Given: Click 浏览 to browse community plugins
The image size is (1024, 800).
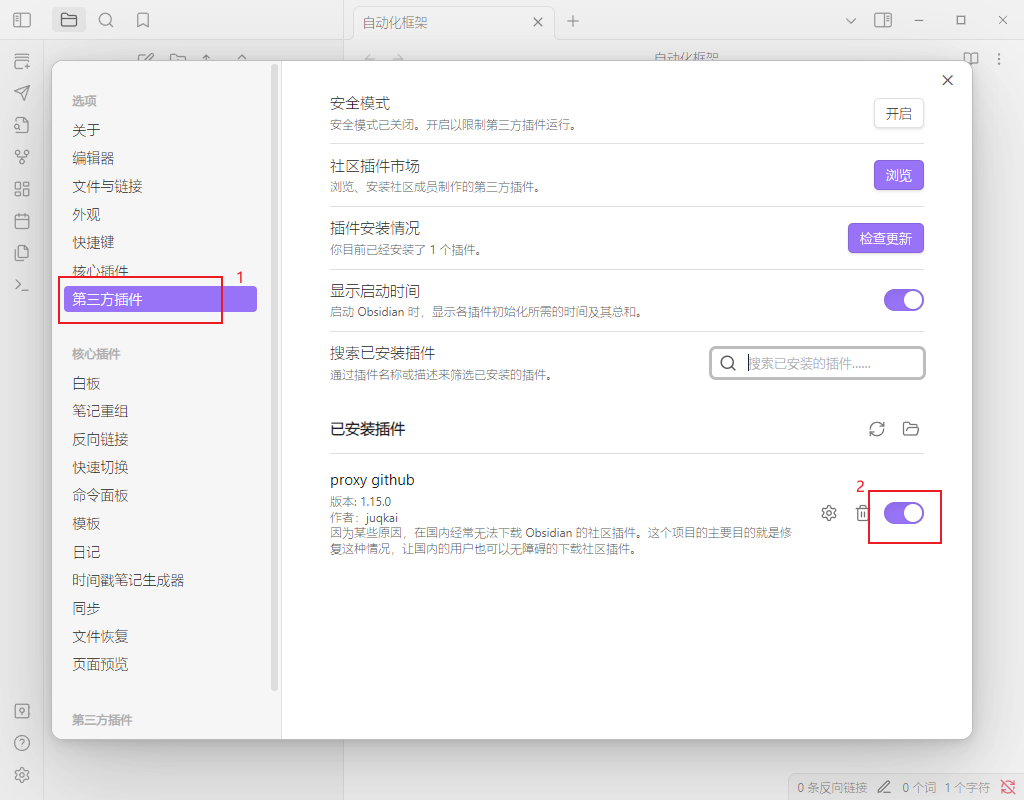Looking at the screenshot, I should pos(898,175).
